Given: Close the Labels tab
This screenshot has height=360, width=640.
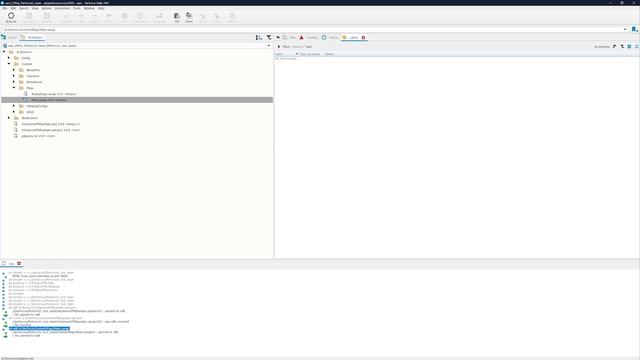Looking at the screenshot, I should (363, 38).
